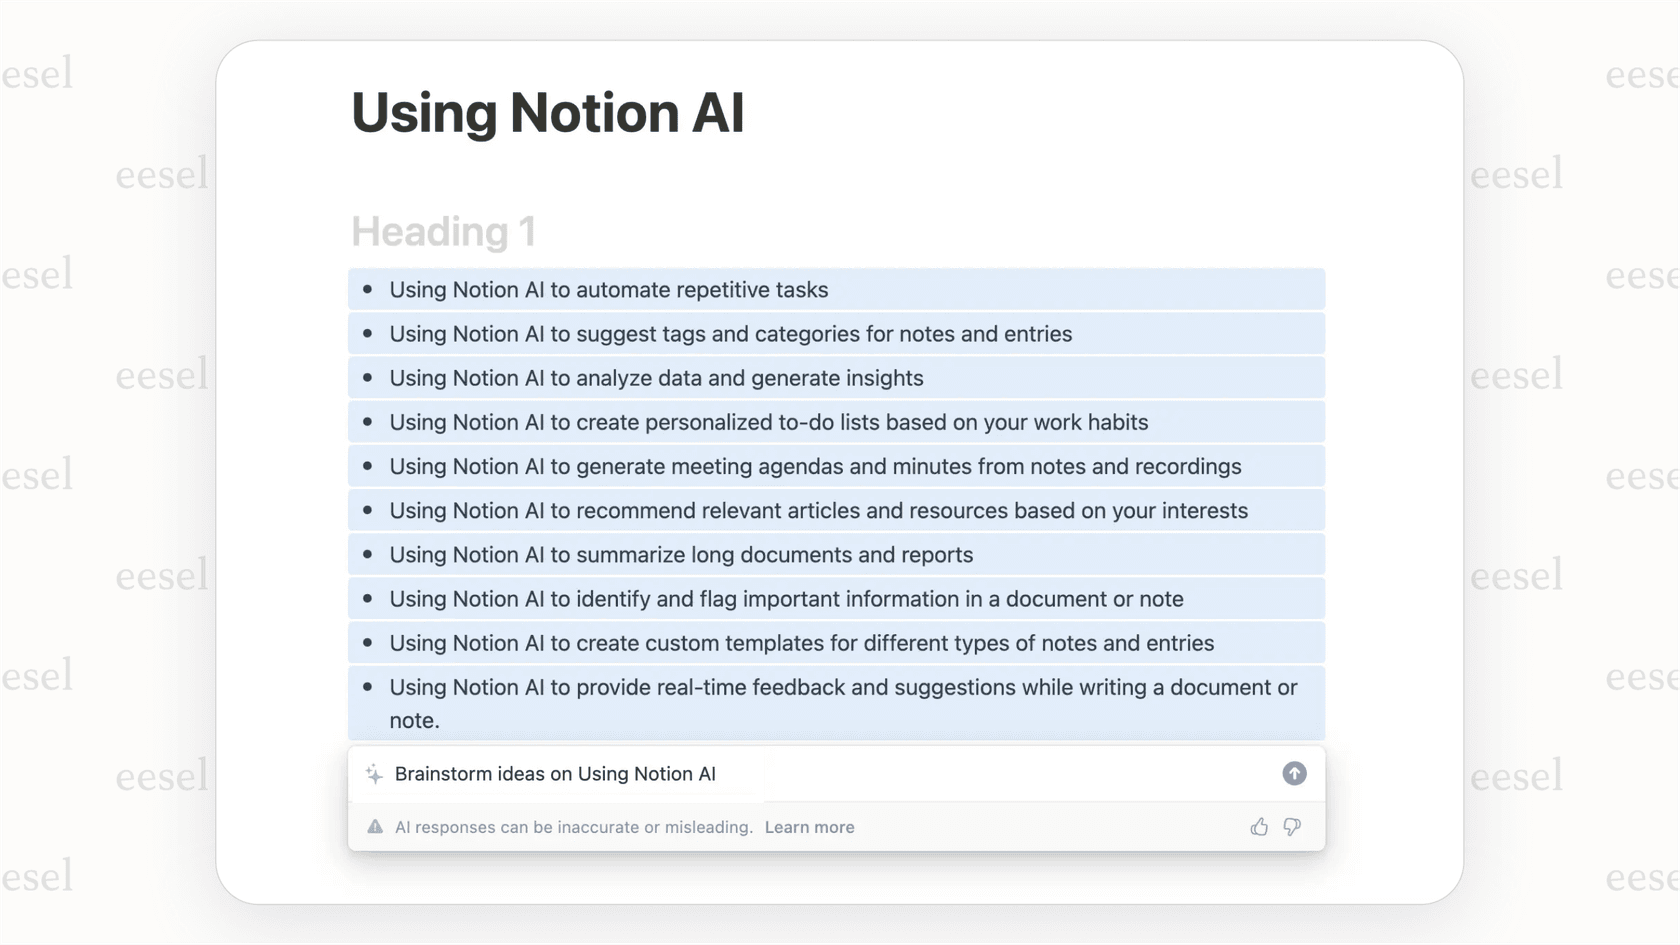This screenshot has height=945, width=1680.
Task: Click the AI responses disclaimer text
Action: click(573, 827)
